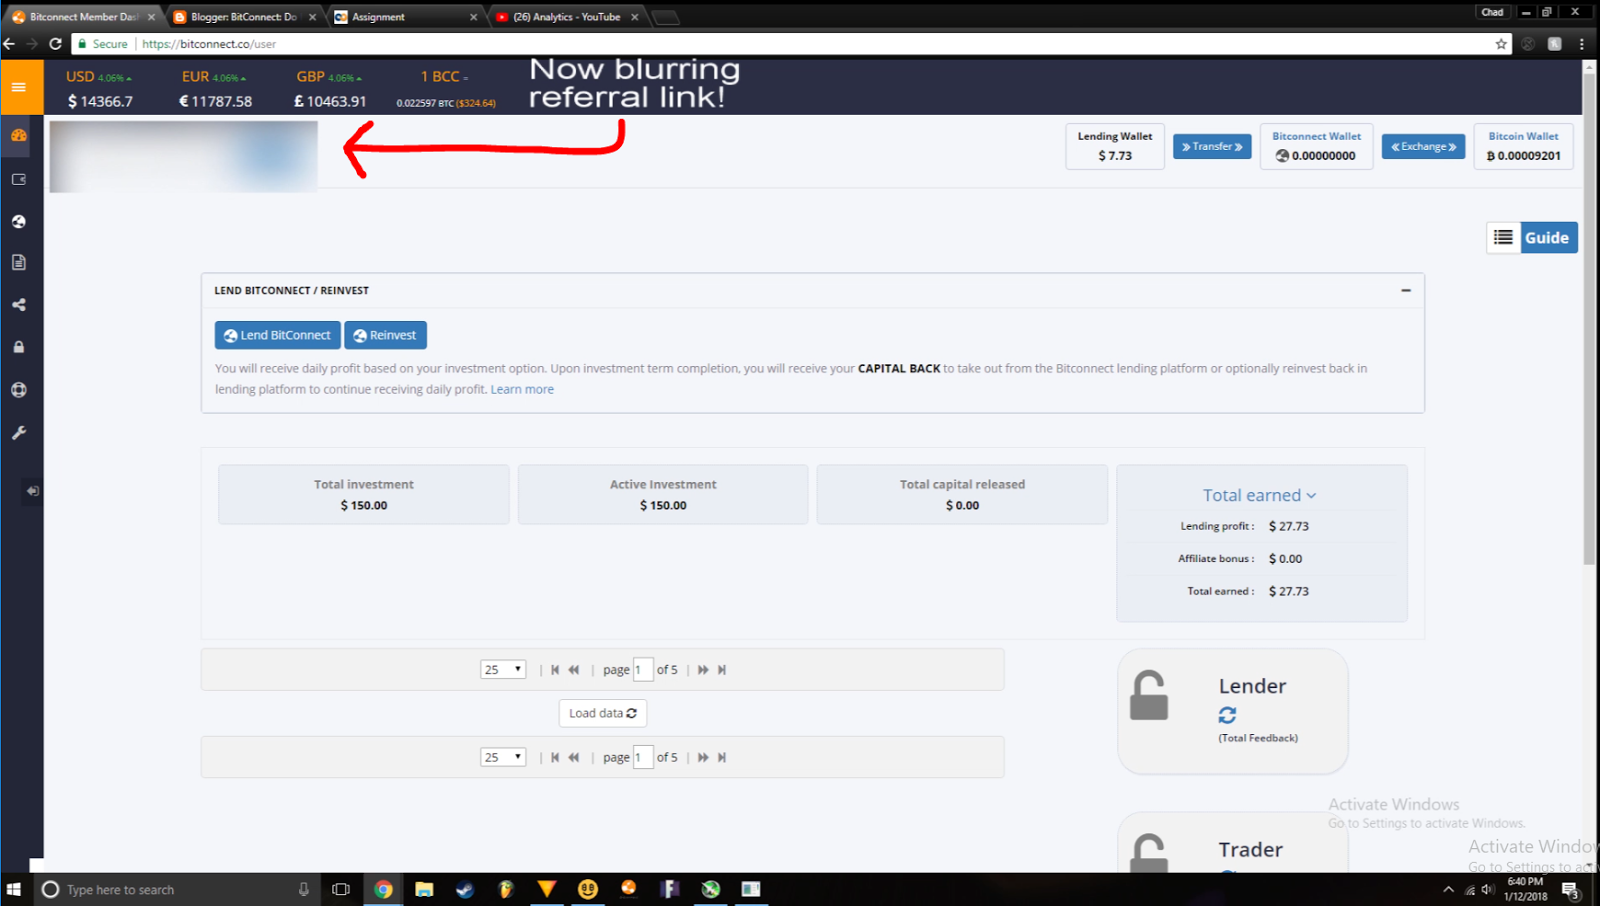Open the action center notifications
Image resolution: width=1600 pixels, height=906 pixels.
(1571, 889)
